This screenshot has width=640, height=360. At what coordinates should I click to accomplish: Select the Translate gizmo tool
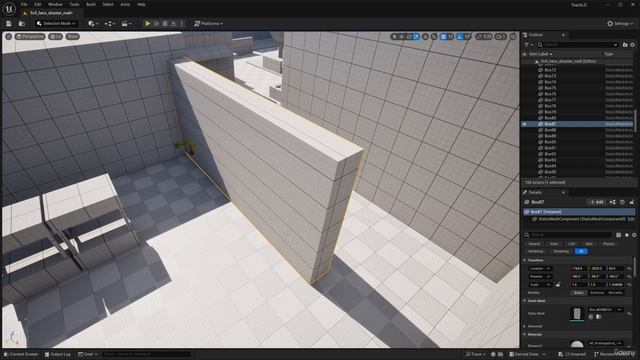(x=402, y=37)
